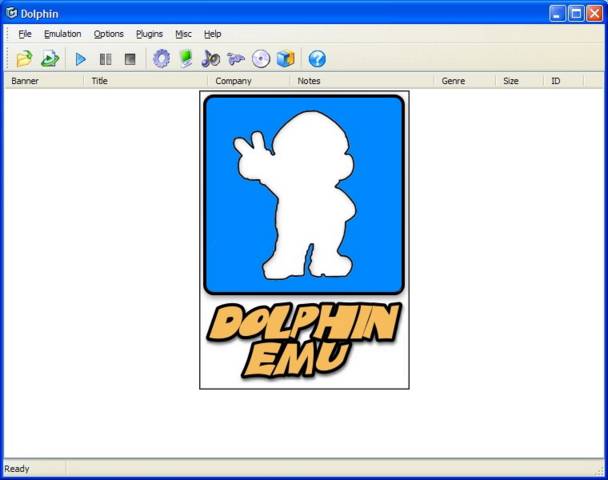Open a file with the folder icon
The height and width of the screenshot is (480, 608).
pyautogui.click(x=24, y=59)
